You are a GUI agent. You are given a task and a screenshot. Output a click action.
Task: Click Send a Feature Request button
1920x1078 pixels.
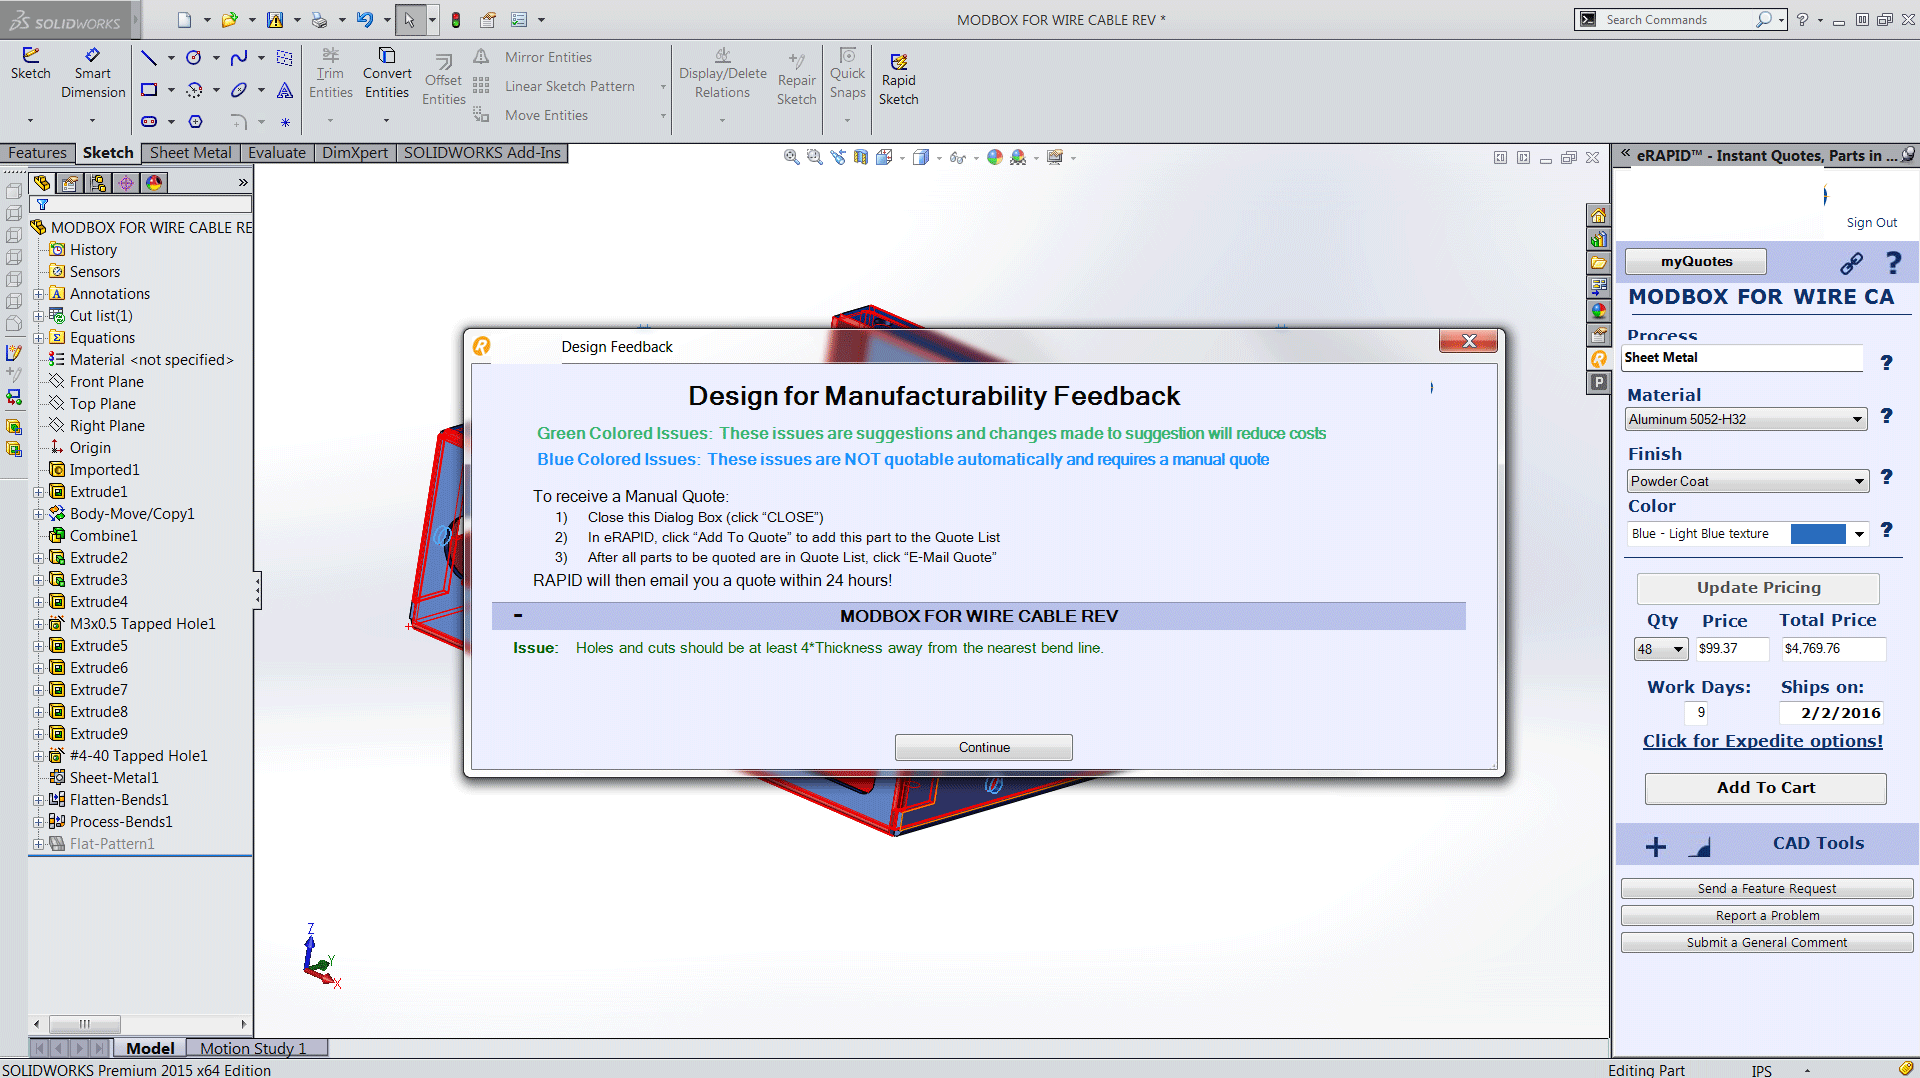(x=1767, y=889)
